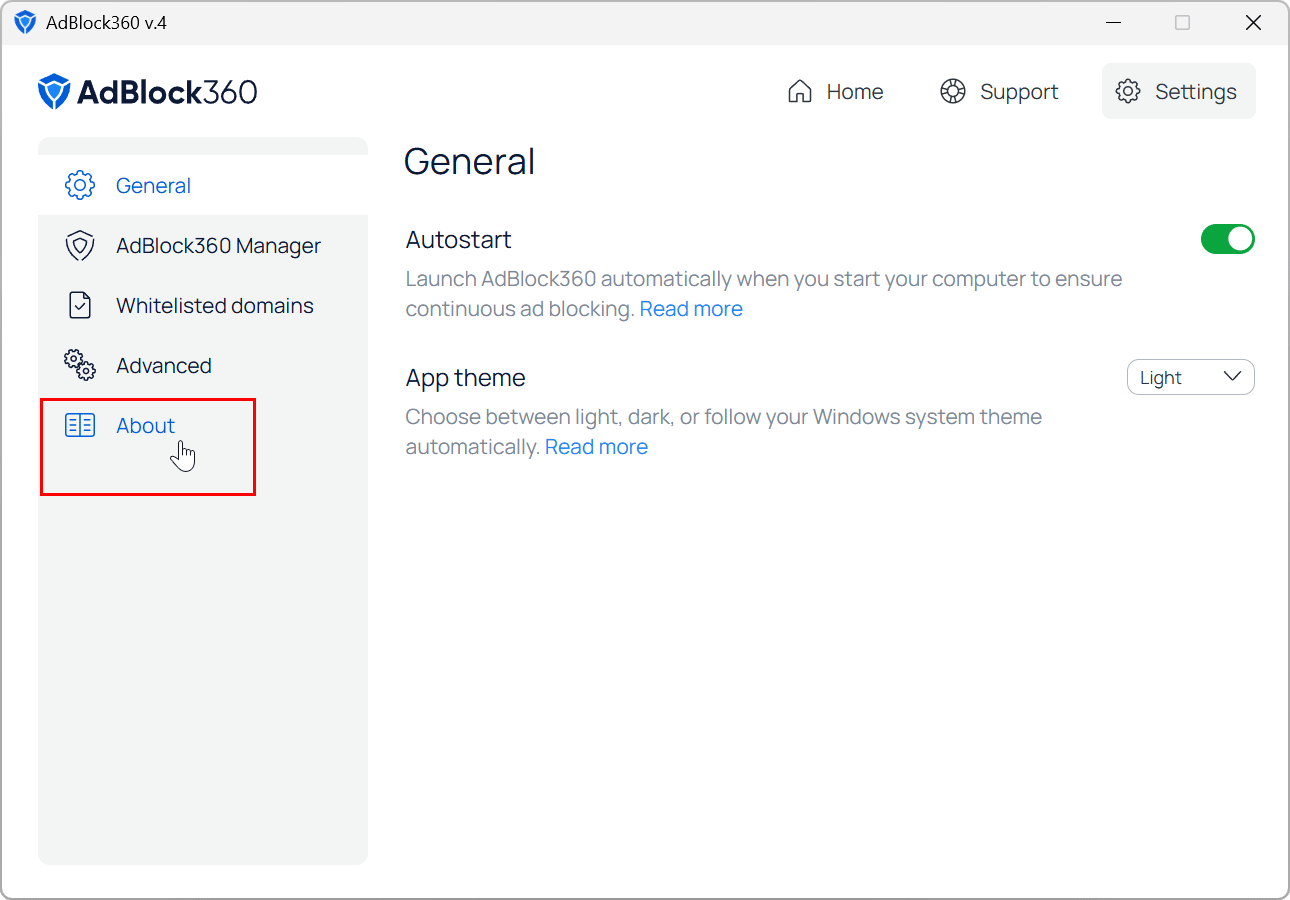
Task: Click the Advanced double-gear icon
Action: (80, 366)
